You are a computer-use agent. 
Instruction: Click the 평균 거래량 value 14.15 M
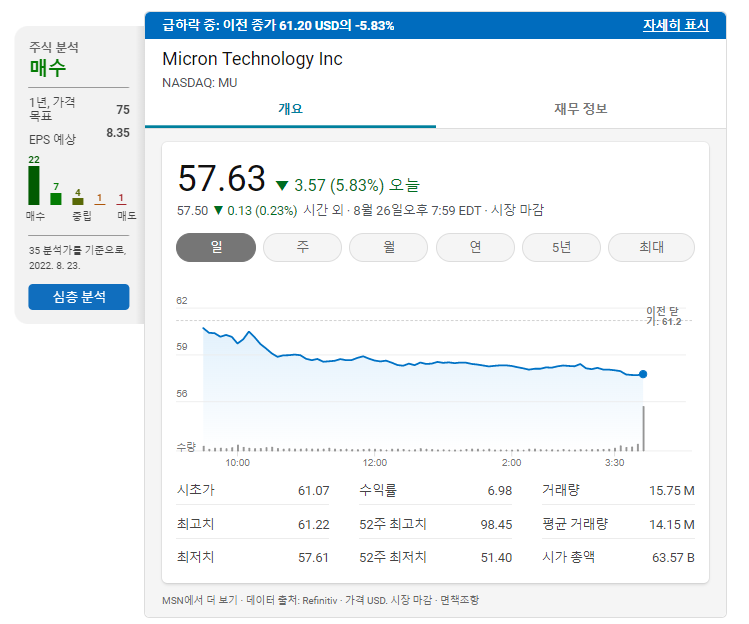[672, 525]
